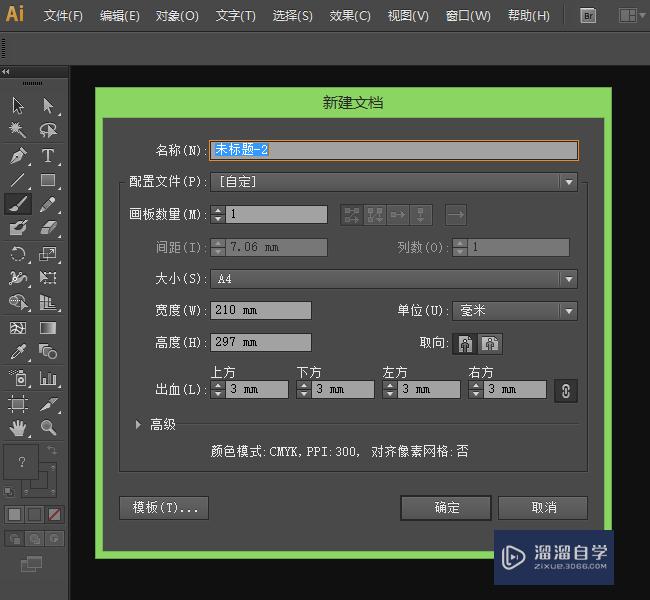This screenshot has height=600, width=650.
Task: Select the Eraser tool
Action: [x=48, y=228]
